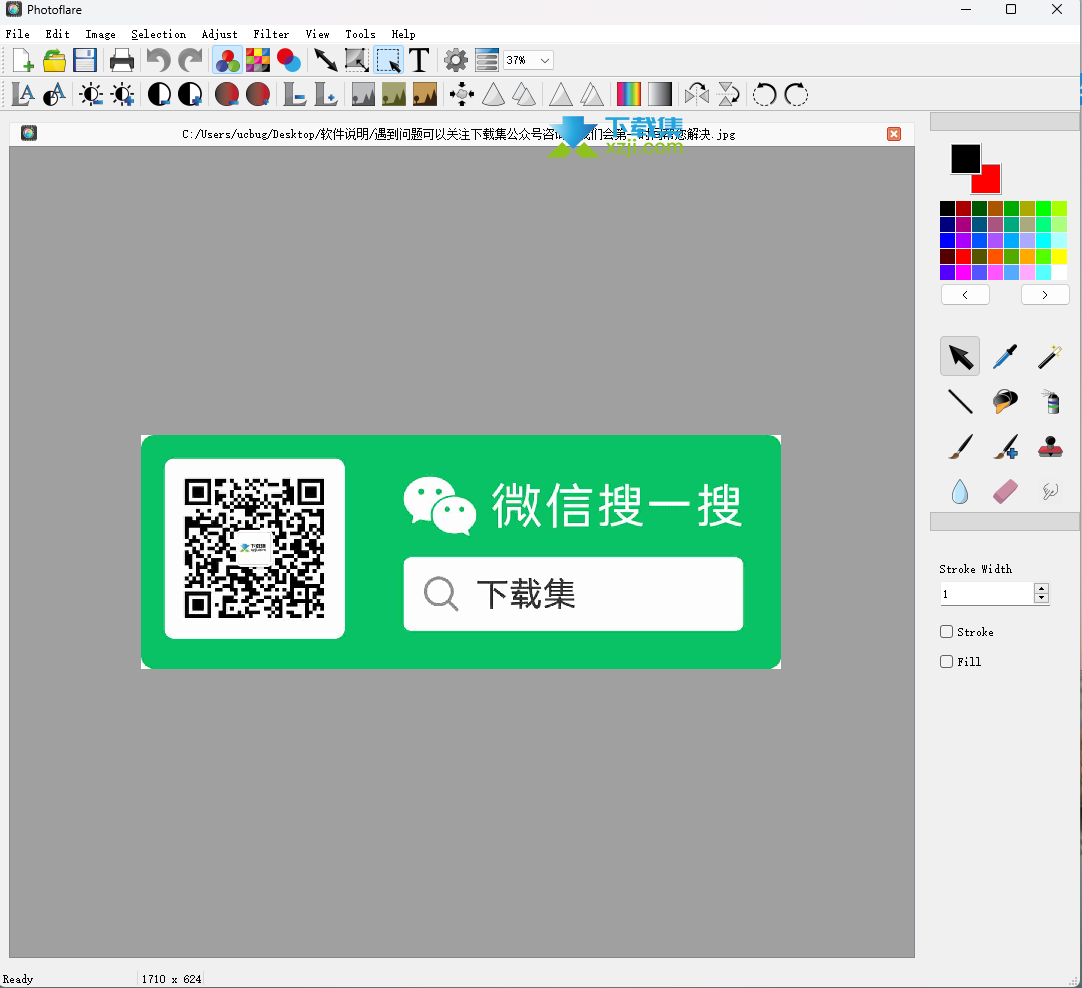Open the Filter menu
This screenshot has height=988, width=1082.
point(270,34)
